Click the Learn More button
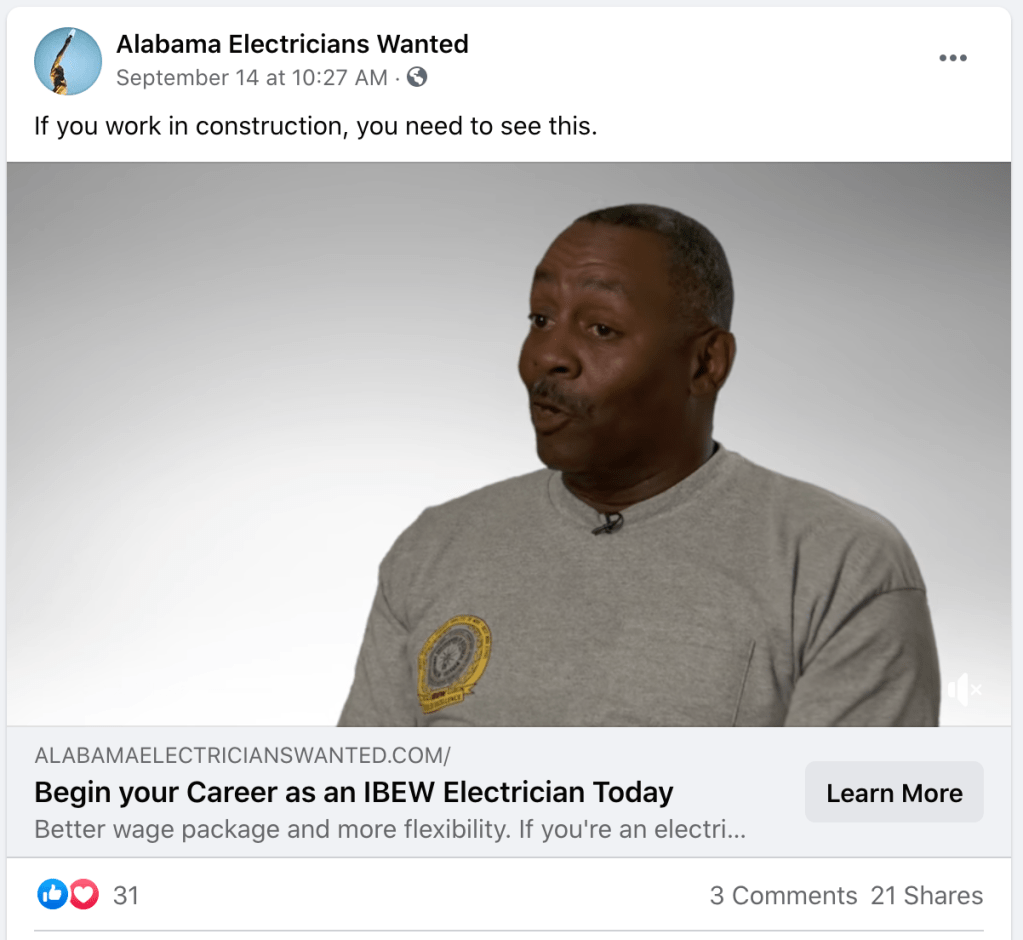Viewport: 1023px width, 940px height. pos(894,792)
